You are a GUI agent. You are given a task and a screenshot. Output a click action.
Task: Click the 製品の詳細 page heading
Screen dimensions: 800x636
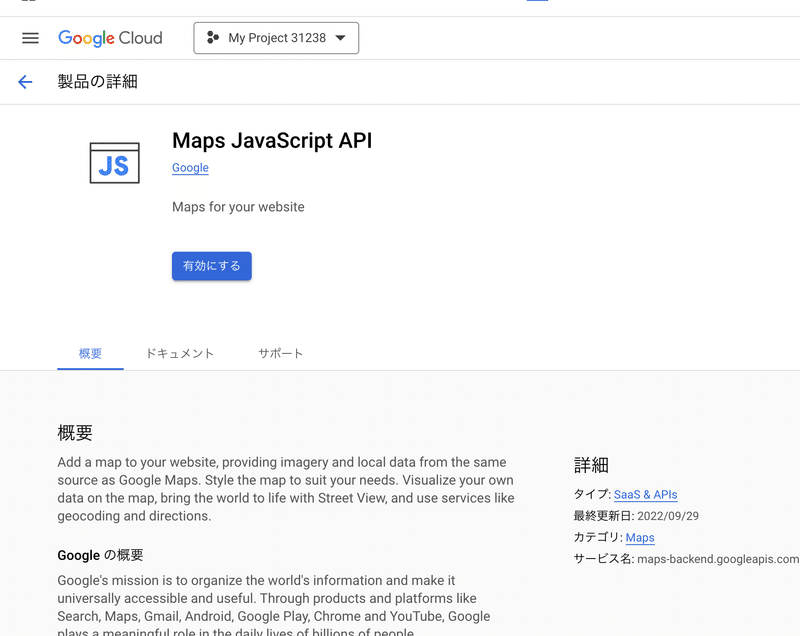[x=97, y=82]
